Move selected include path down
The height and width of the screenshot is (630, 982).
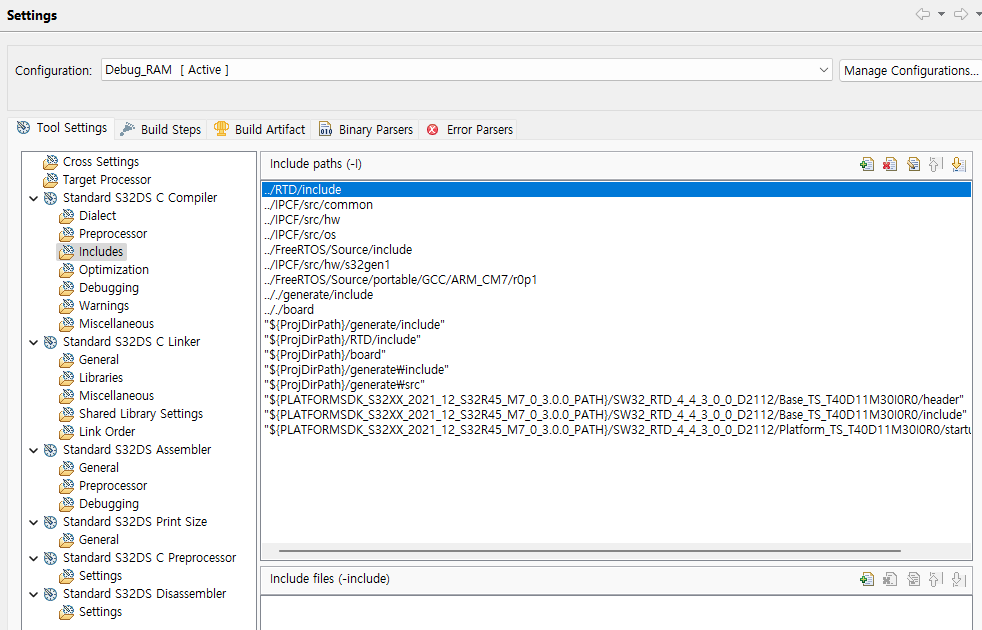(x=958, y=165)
